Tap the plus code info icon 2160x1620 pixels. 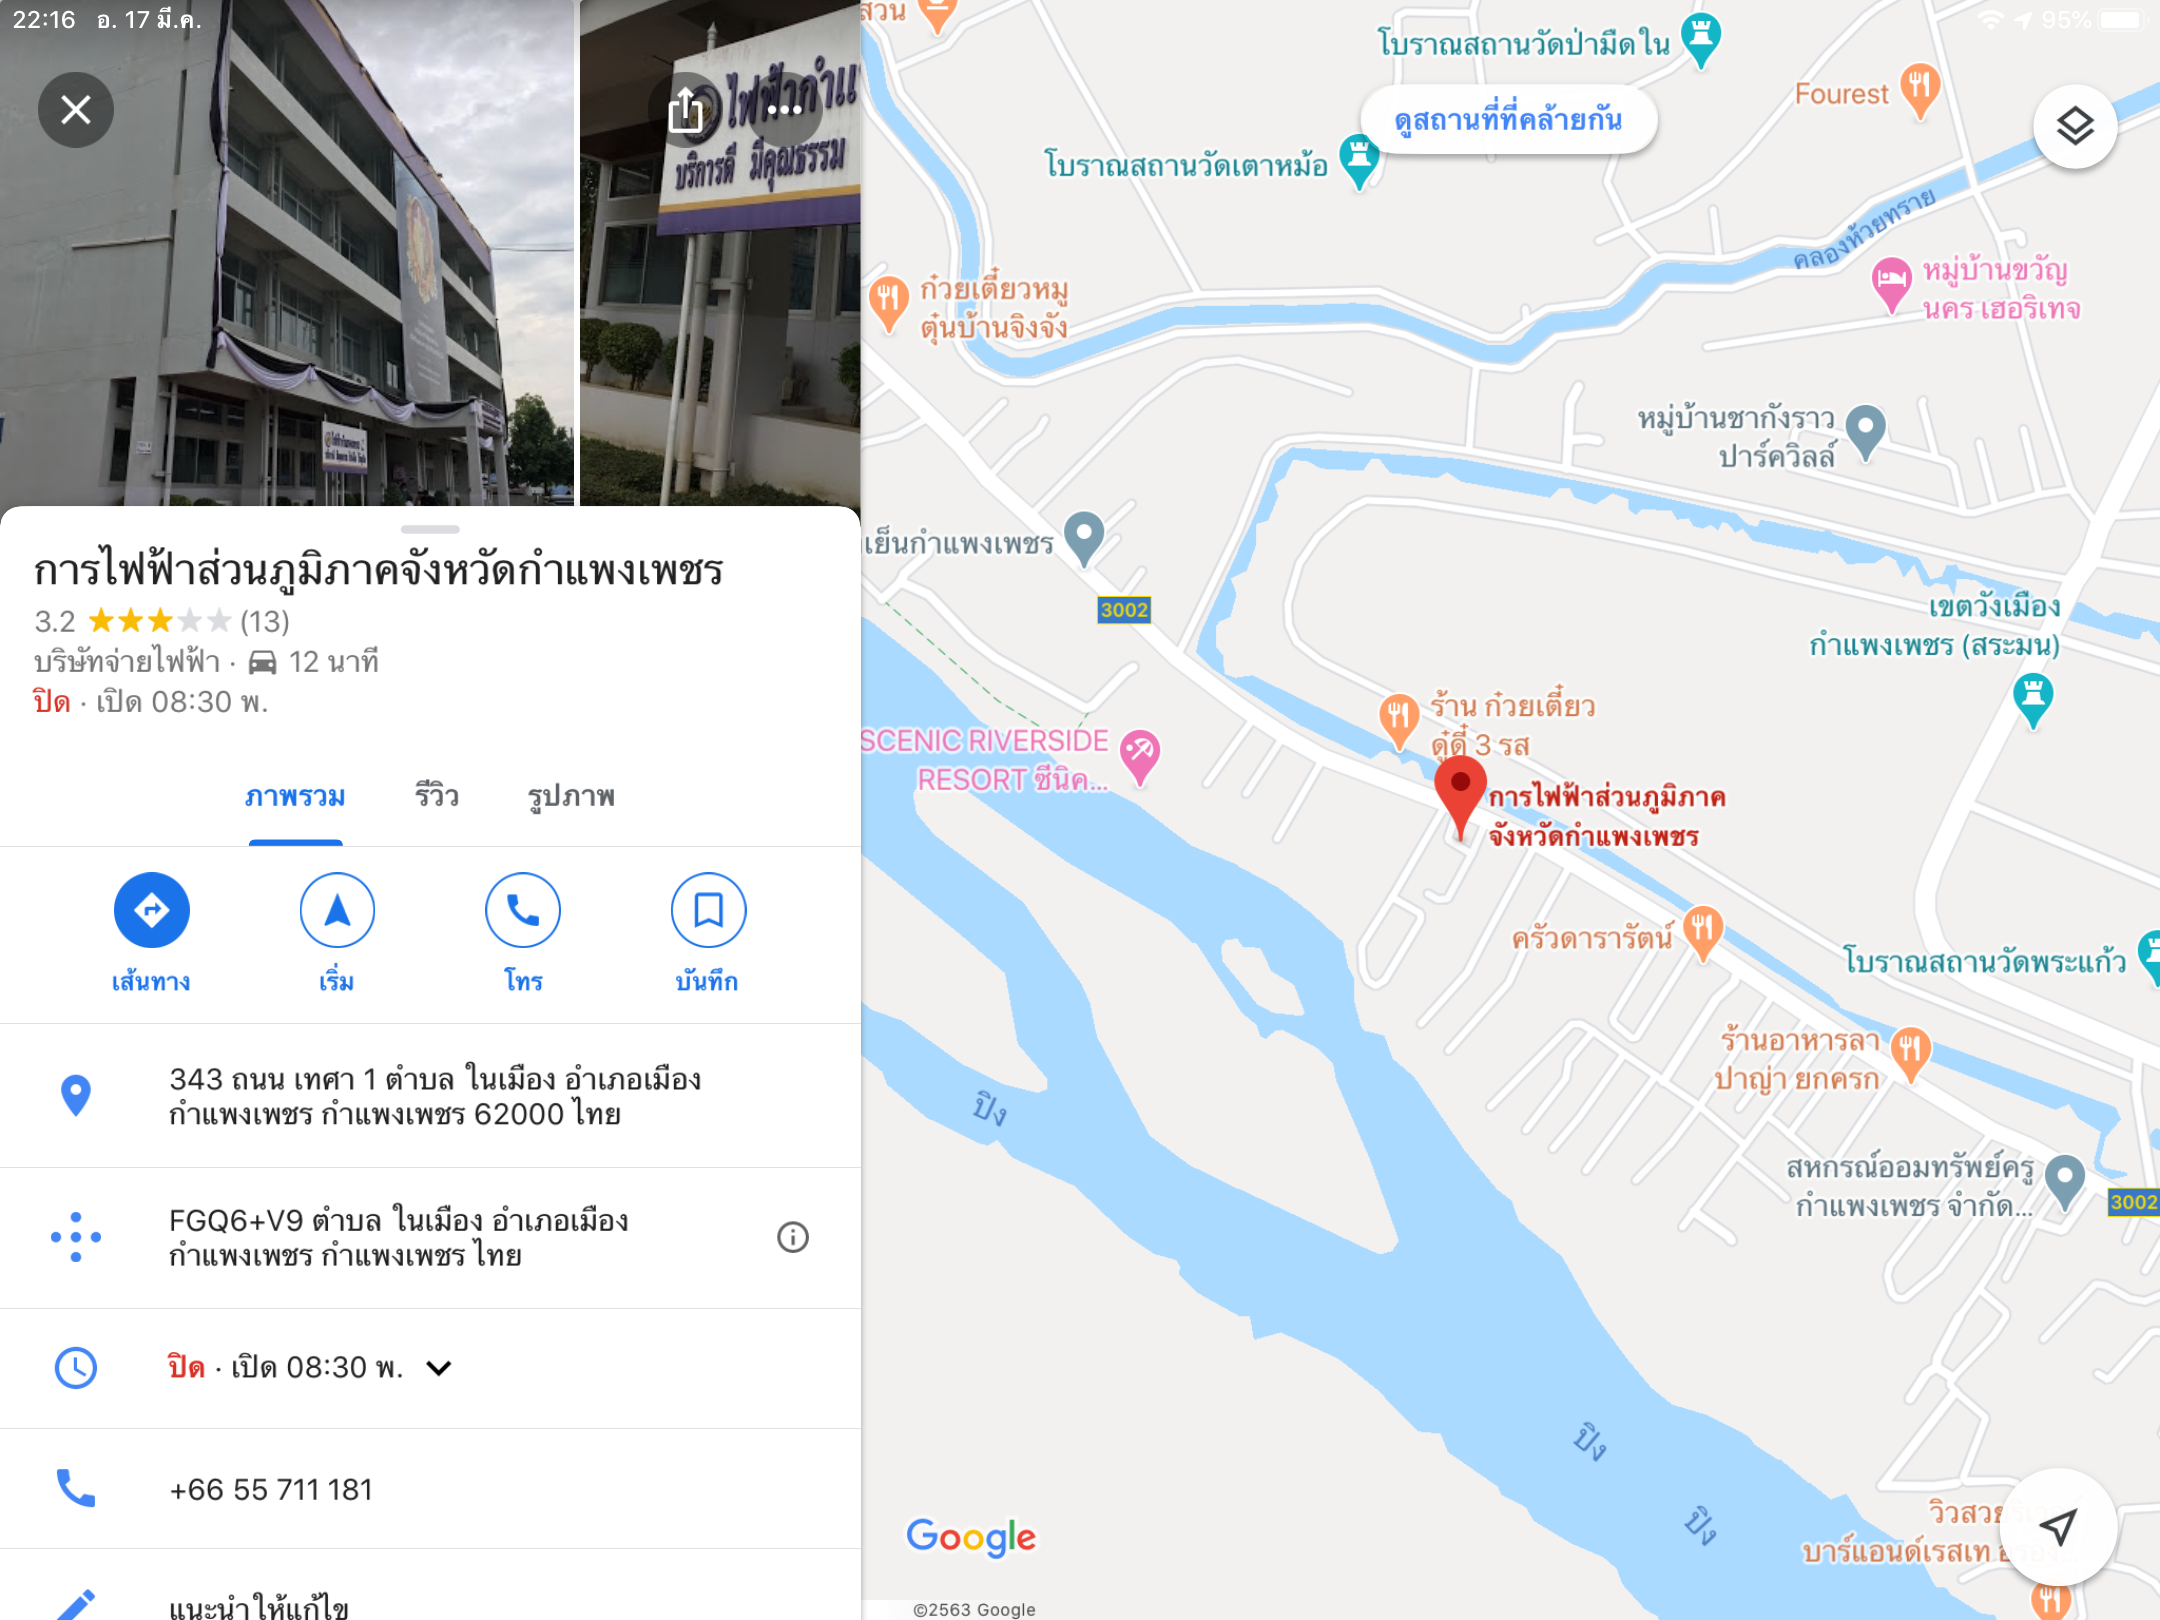click(793, 1237)
